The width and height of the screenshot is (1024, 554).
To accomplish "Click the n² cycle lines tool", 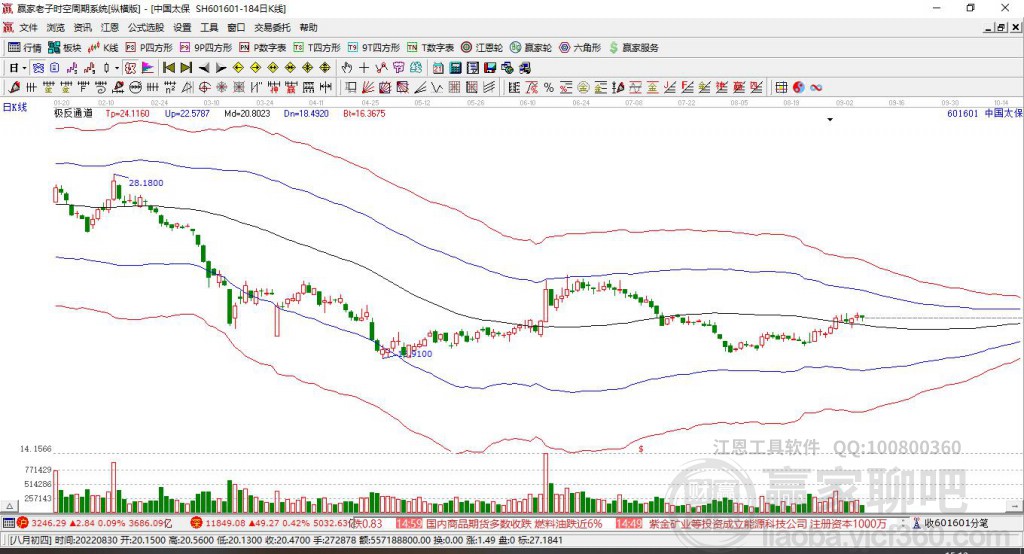I will pos(170,88).
